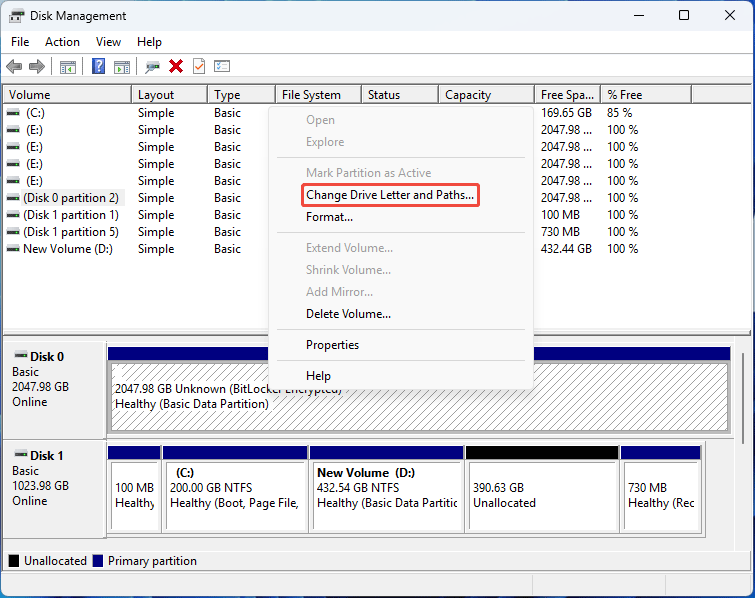
Task: Sort by the Type column header
Action: (x=242, y=95)
